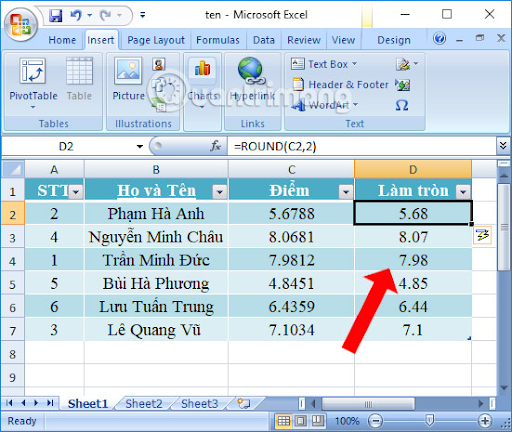Open the Charts gallery icon
Screen dimensions: 512x432
click(x=202, y=68)
